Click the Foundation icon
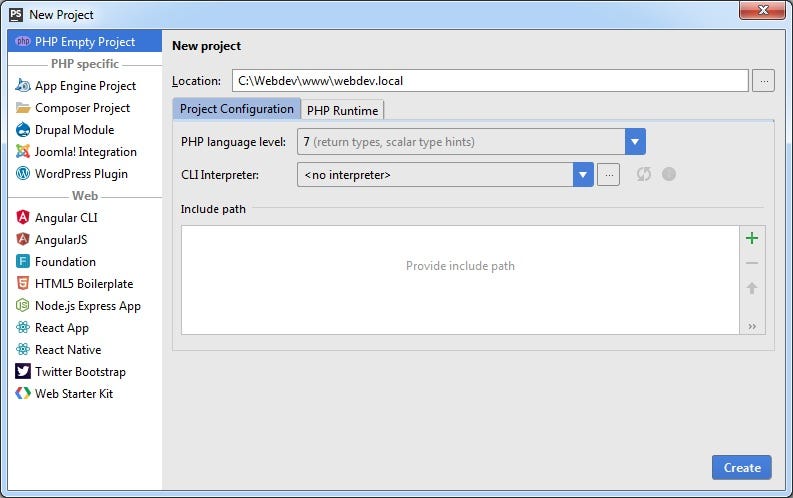The width and height of the screenshot is (793, 498). 23,261
